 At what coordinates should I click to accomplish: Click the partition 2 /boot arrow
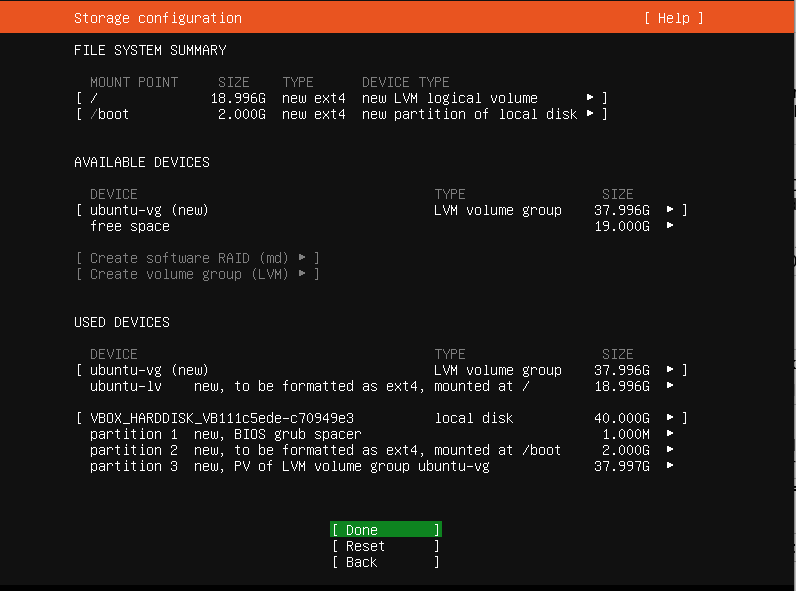pos(670,450)
